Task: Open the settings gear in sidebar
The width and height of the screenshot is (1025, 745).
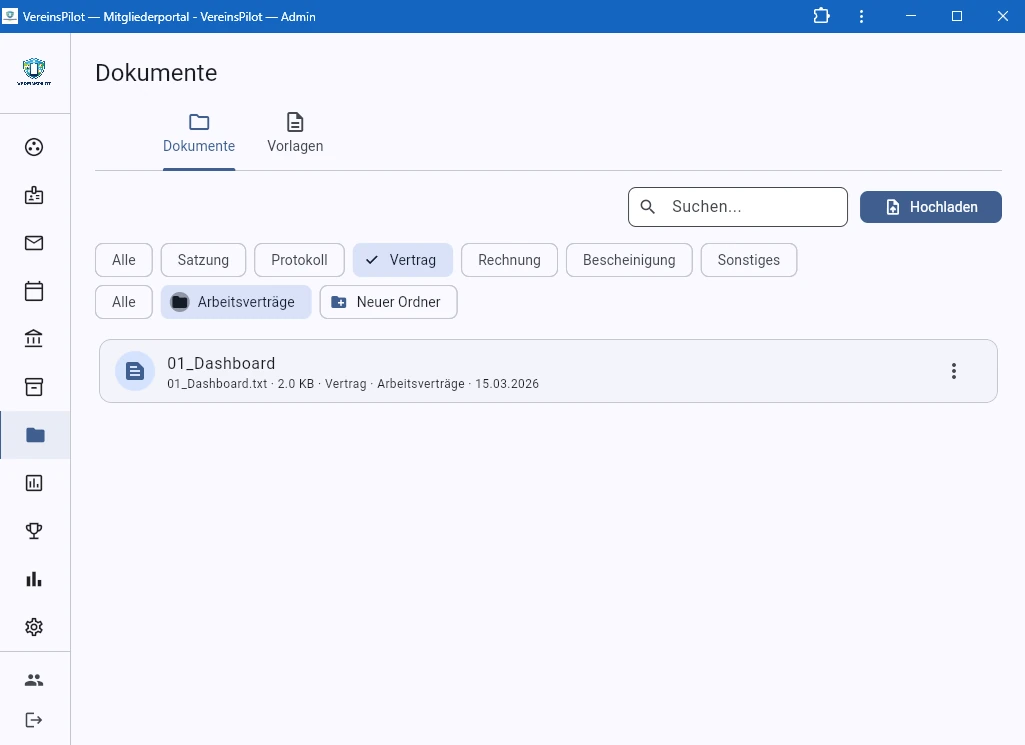Action: [x=34, y=627]
